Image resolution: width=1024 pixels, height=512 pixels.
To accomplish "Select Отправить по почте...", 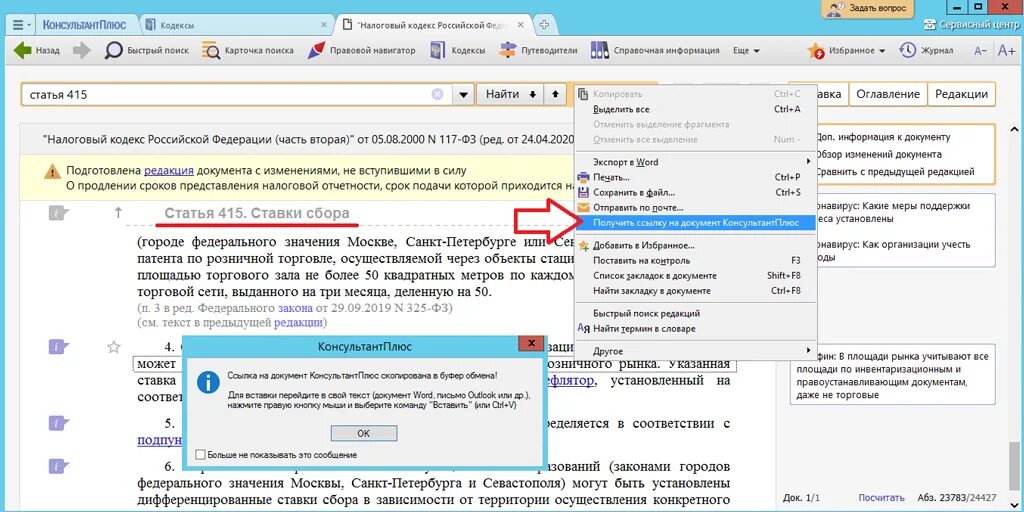I will coord(696,208).
